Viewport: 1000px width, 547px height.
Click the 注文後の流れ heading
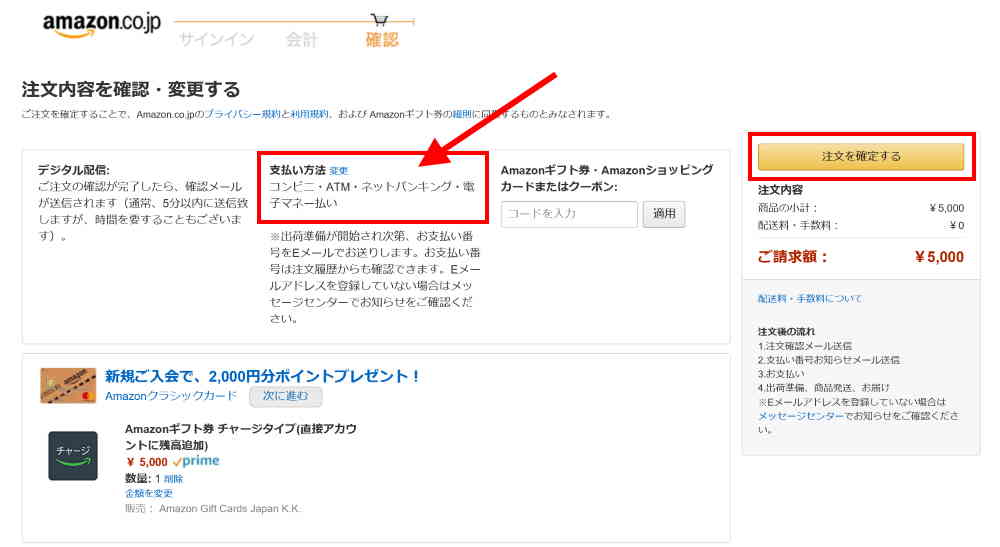786,332
